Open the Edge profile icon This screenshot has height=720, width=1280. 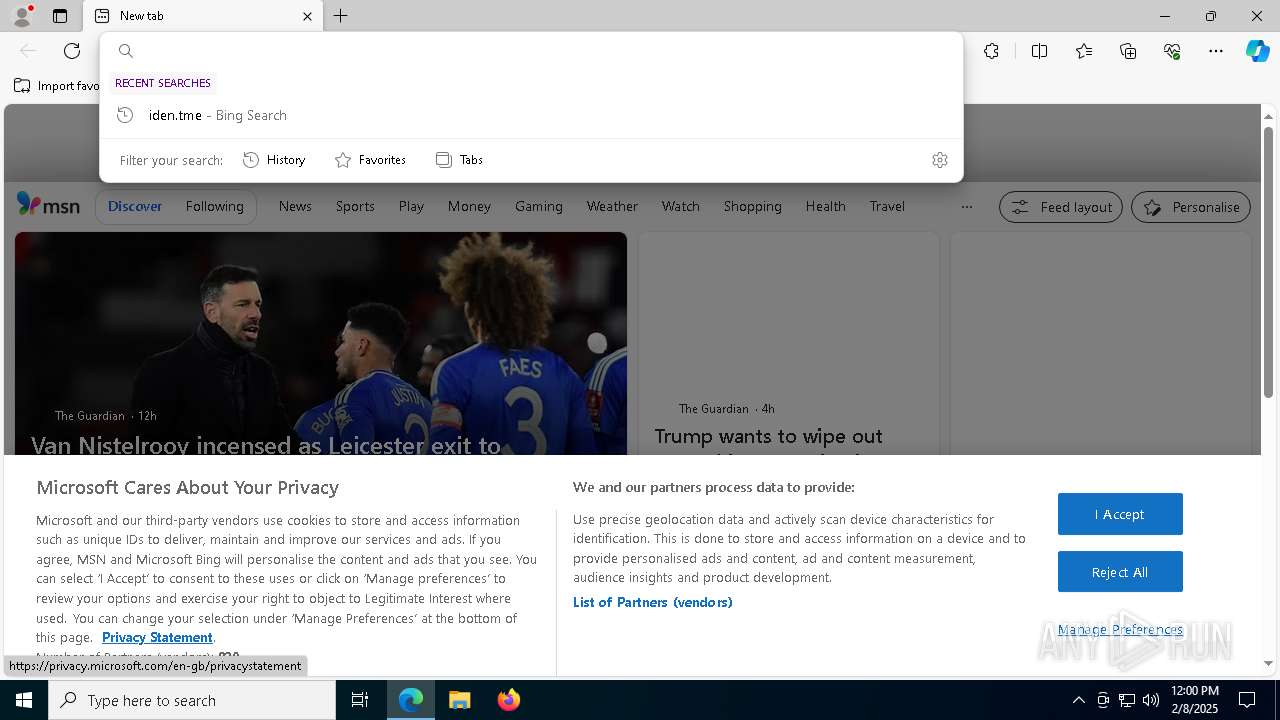[22, 16]
